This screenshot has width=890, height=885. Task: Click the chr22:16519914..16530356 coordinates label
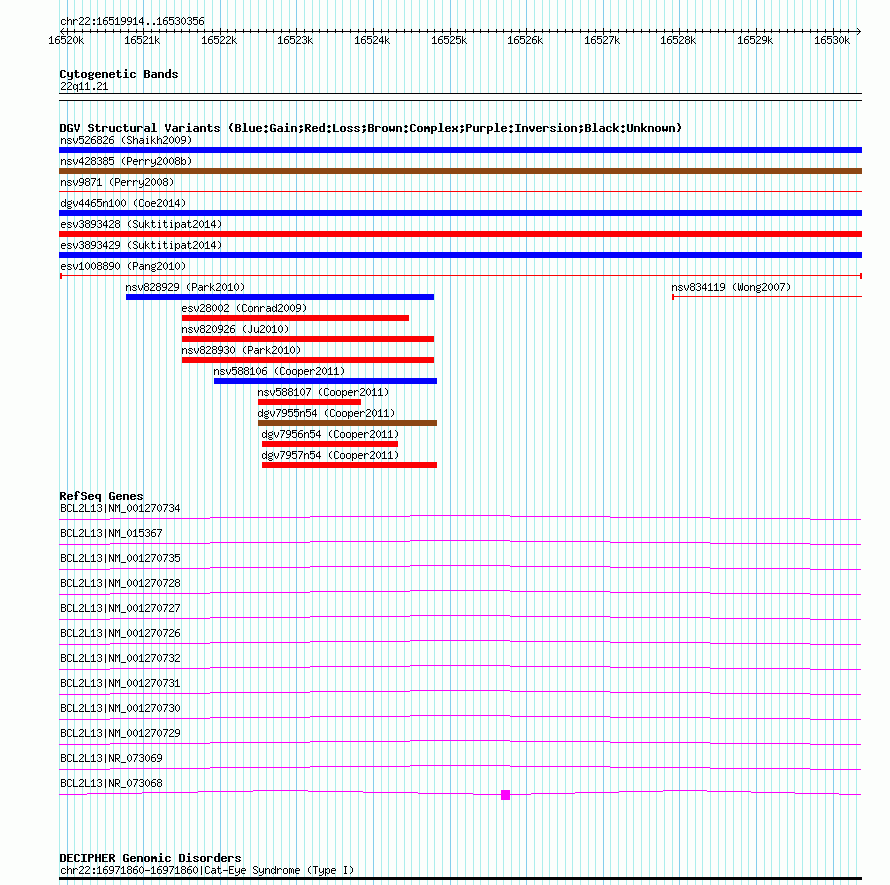point(132,21)
